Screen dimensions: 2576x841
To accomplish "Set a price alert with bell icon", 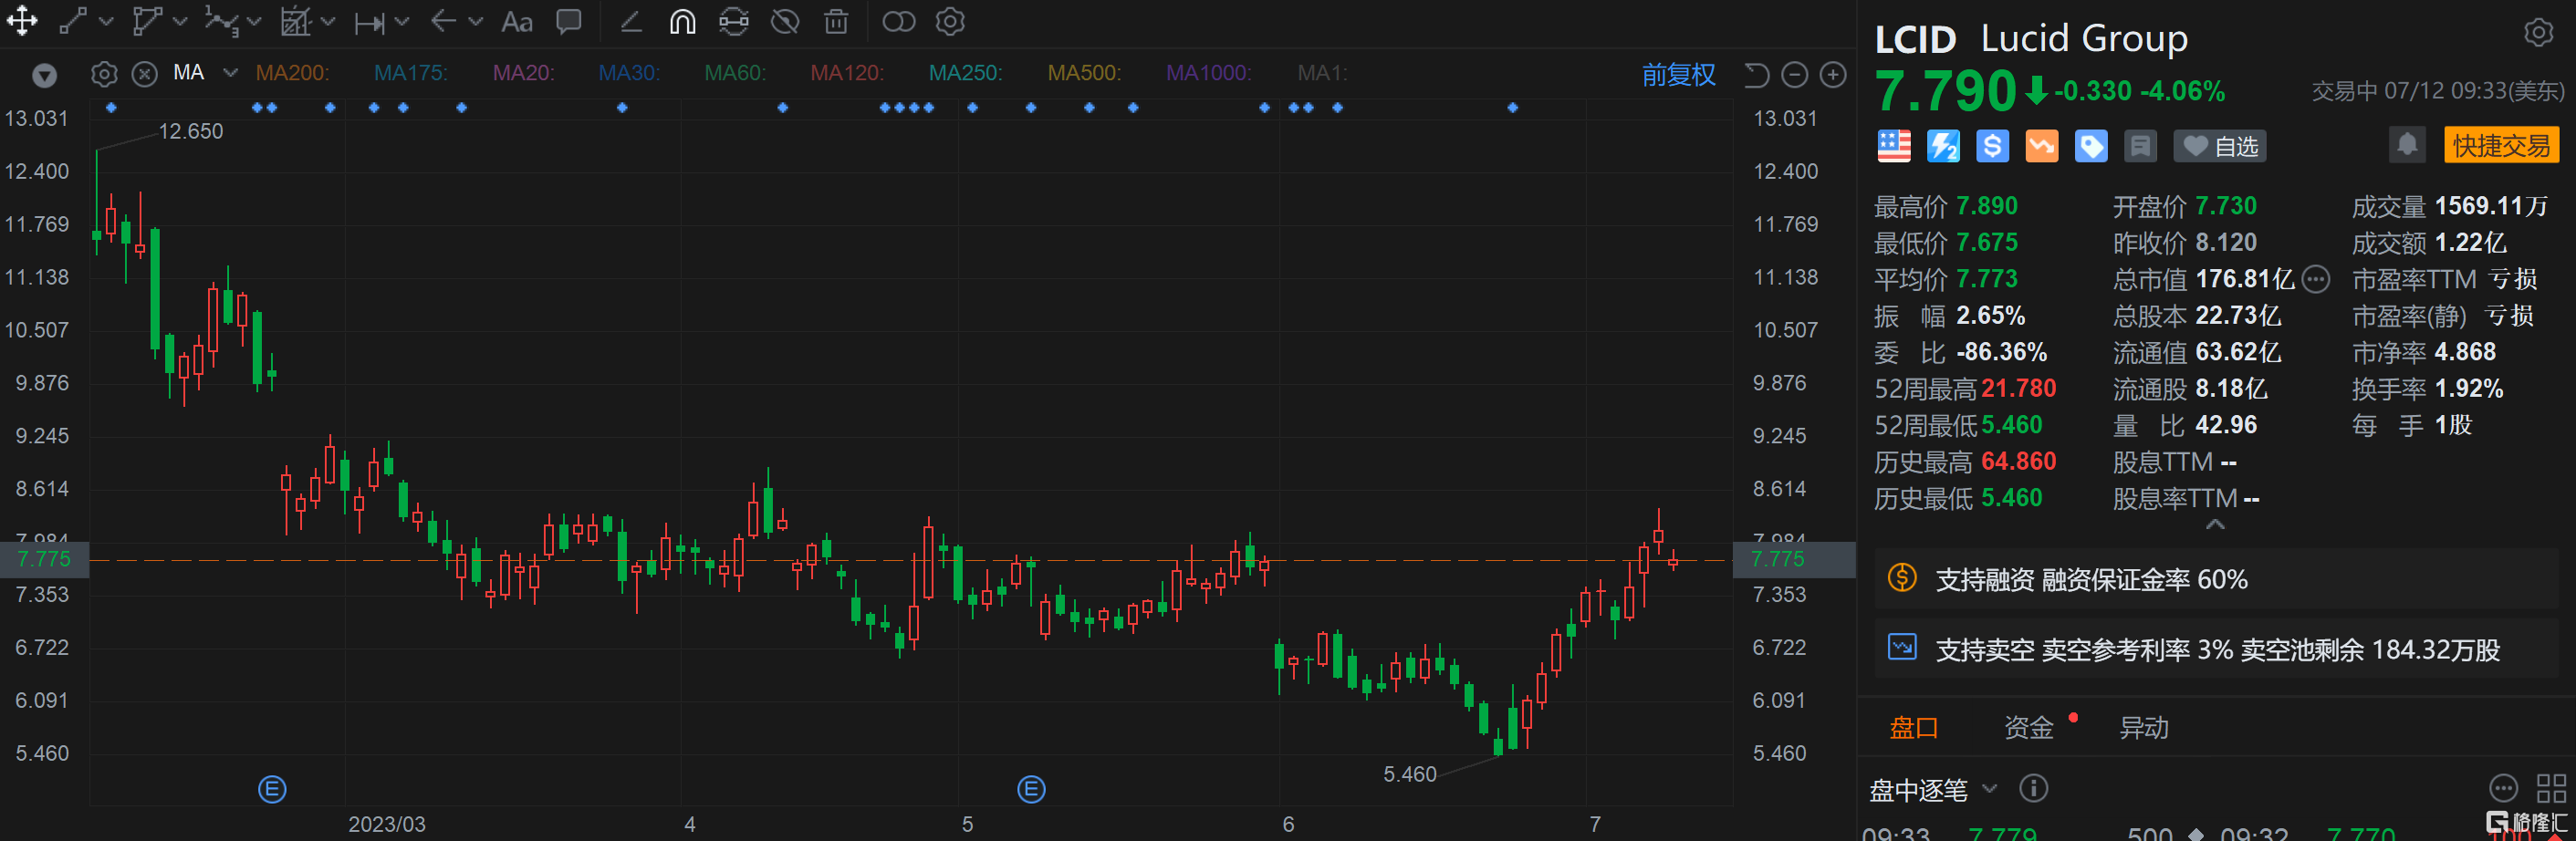I will 2407,145.
